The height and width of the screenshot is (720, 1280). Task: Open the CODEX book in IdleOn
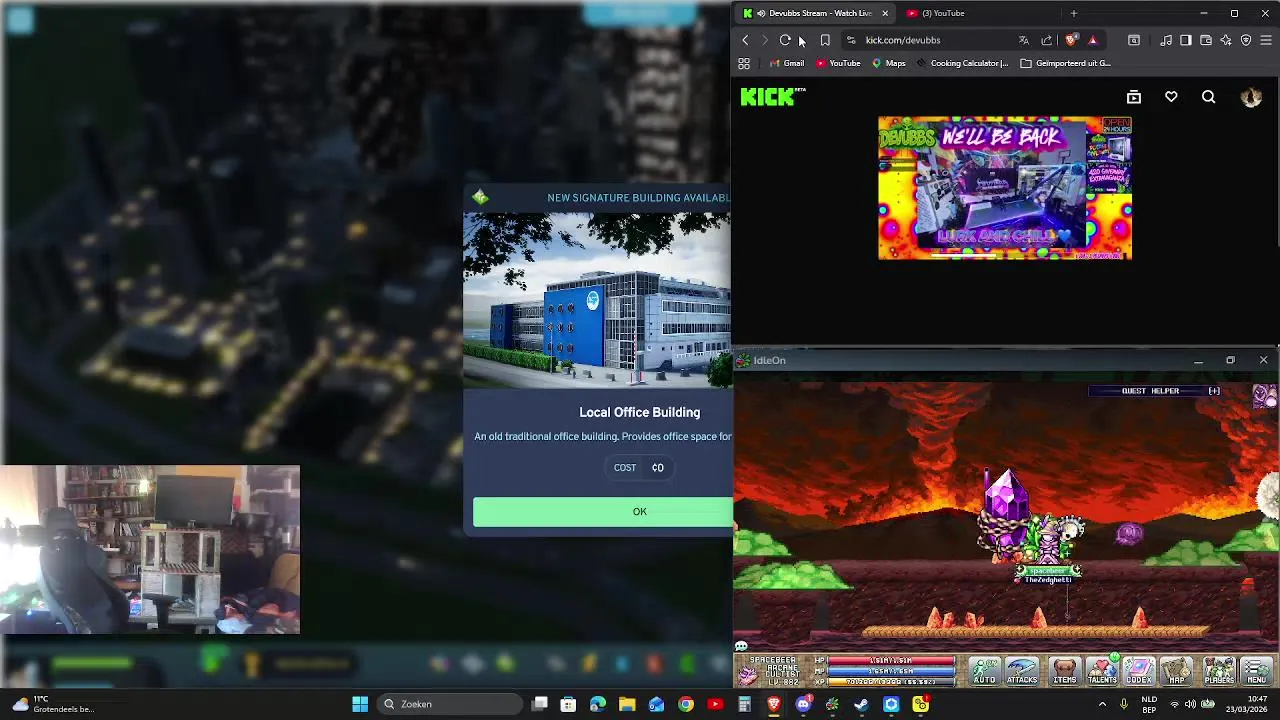(1139, 671)
